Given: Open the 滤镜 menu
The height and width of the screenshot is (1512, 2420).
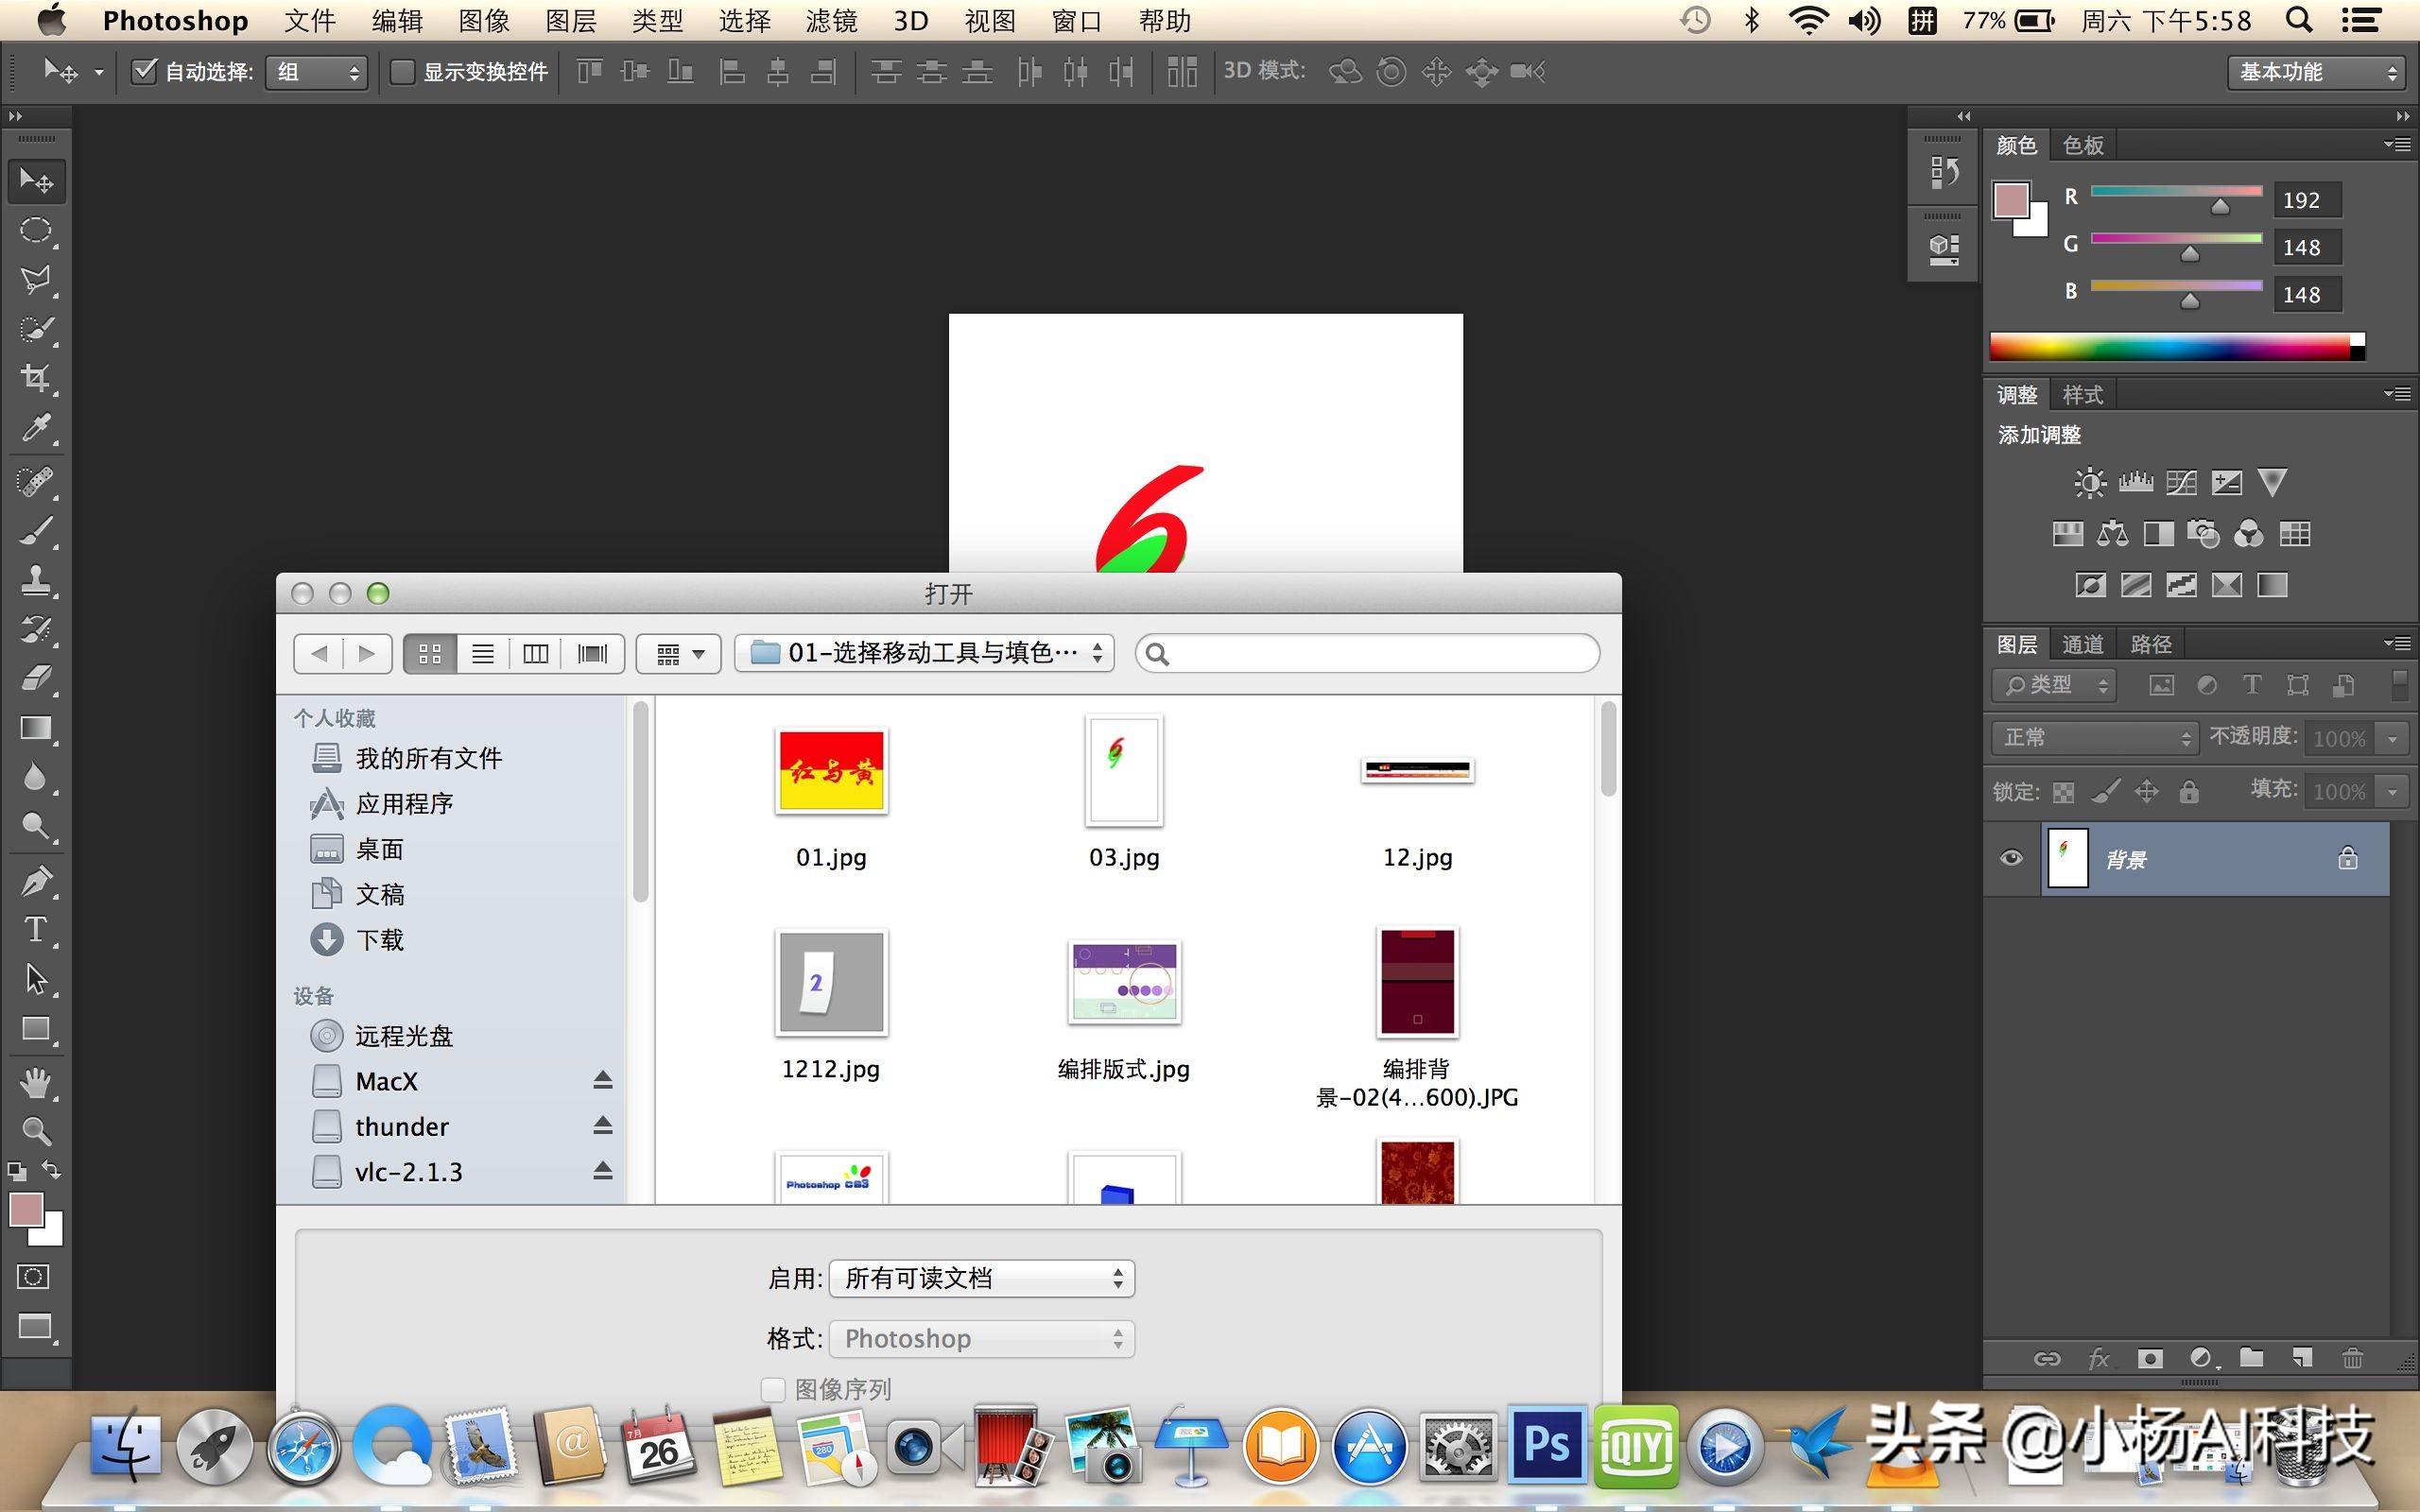Looking at the screenshot, I should pos(831,20).
